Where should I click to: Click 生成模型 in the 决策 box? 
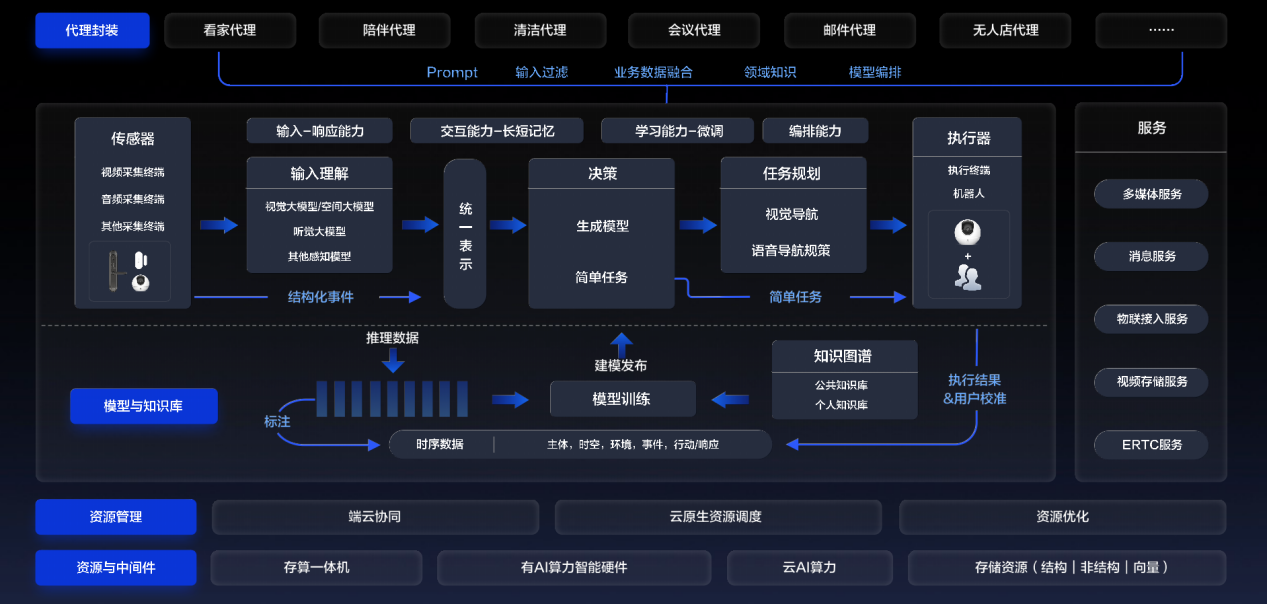point(602,226)
